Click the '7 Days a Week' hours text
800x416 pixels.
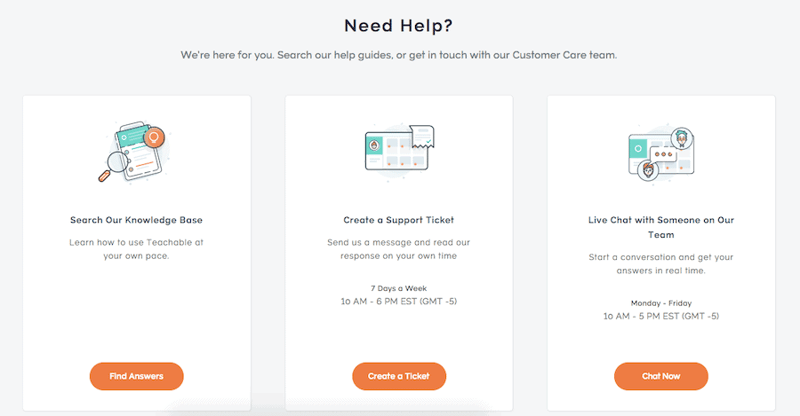click(398, 288)
